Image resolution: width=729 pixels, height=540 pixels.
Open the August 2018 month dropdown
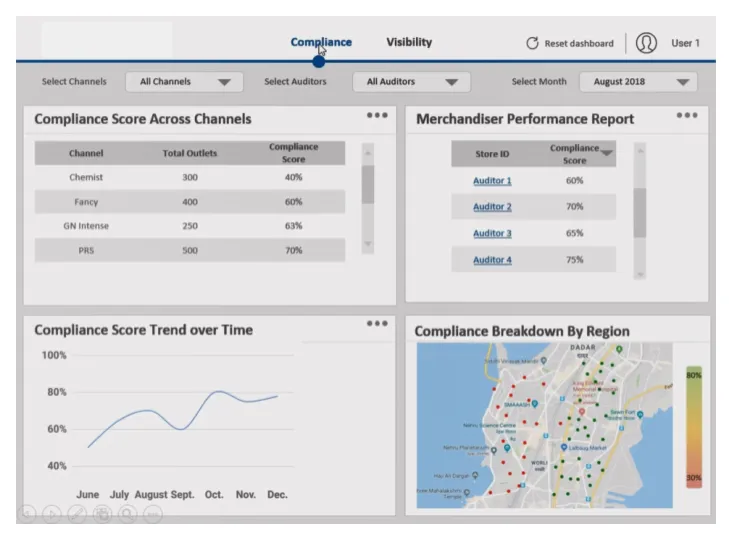638,82
